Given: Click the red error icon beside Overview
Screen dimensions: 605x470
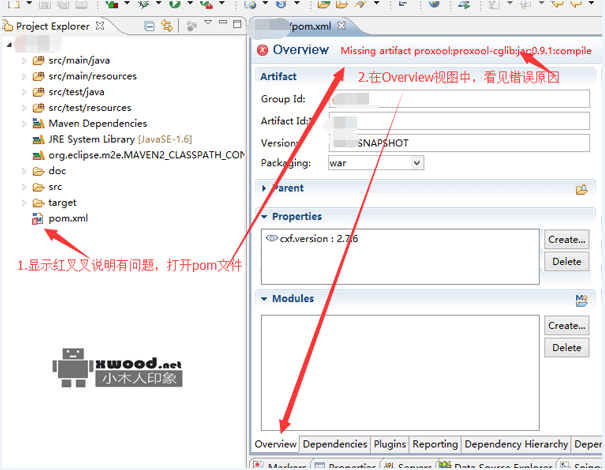Looking at the screenshot, I should pos(262,50).
